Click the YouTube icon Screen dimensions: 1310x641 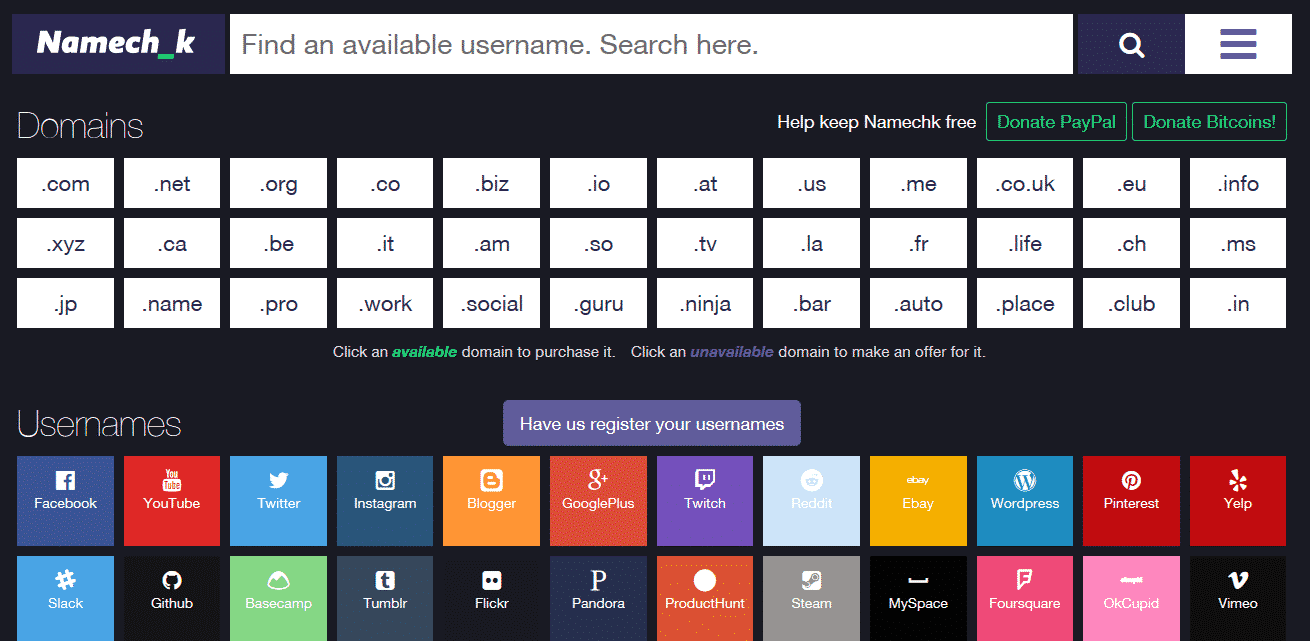[x=171, y=500]
